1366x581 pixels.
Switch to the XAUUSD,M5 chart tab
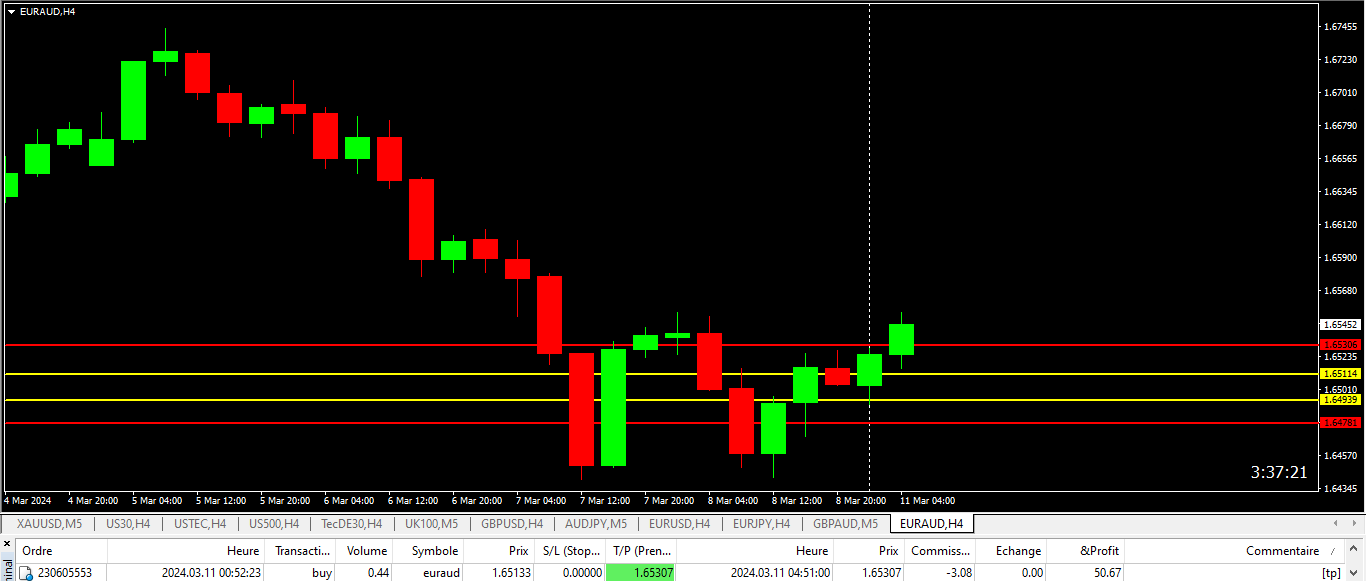[x=49, y=523]
